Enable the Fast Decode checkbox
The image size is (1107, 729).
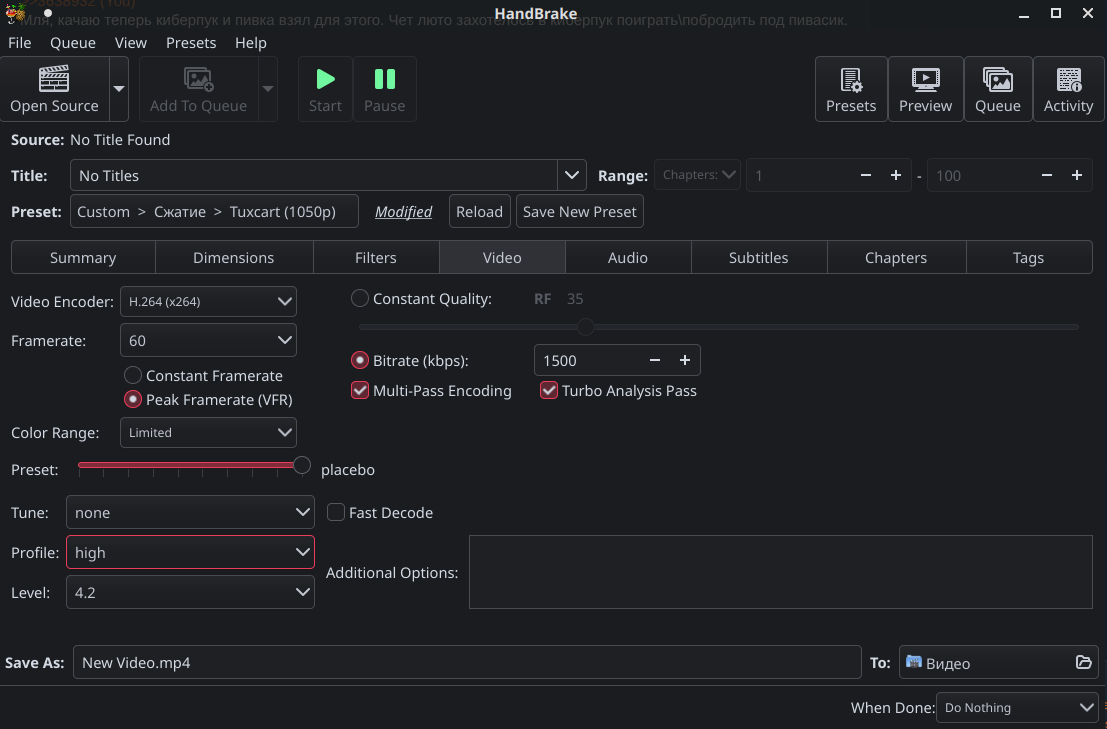coord(336,513)
